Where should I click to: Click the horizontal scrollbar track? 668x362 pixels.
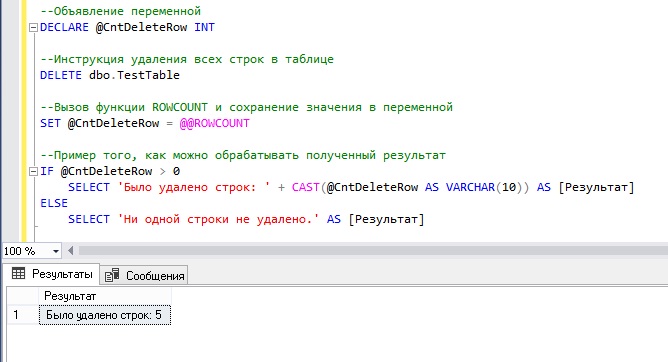[373, 251]
